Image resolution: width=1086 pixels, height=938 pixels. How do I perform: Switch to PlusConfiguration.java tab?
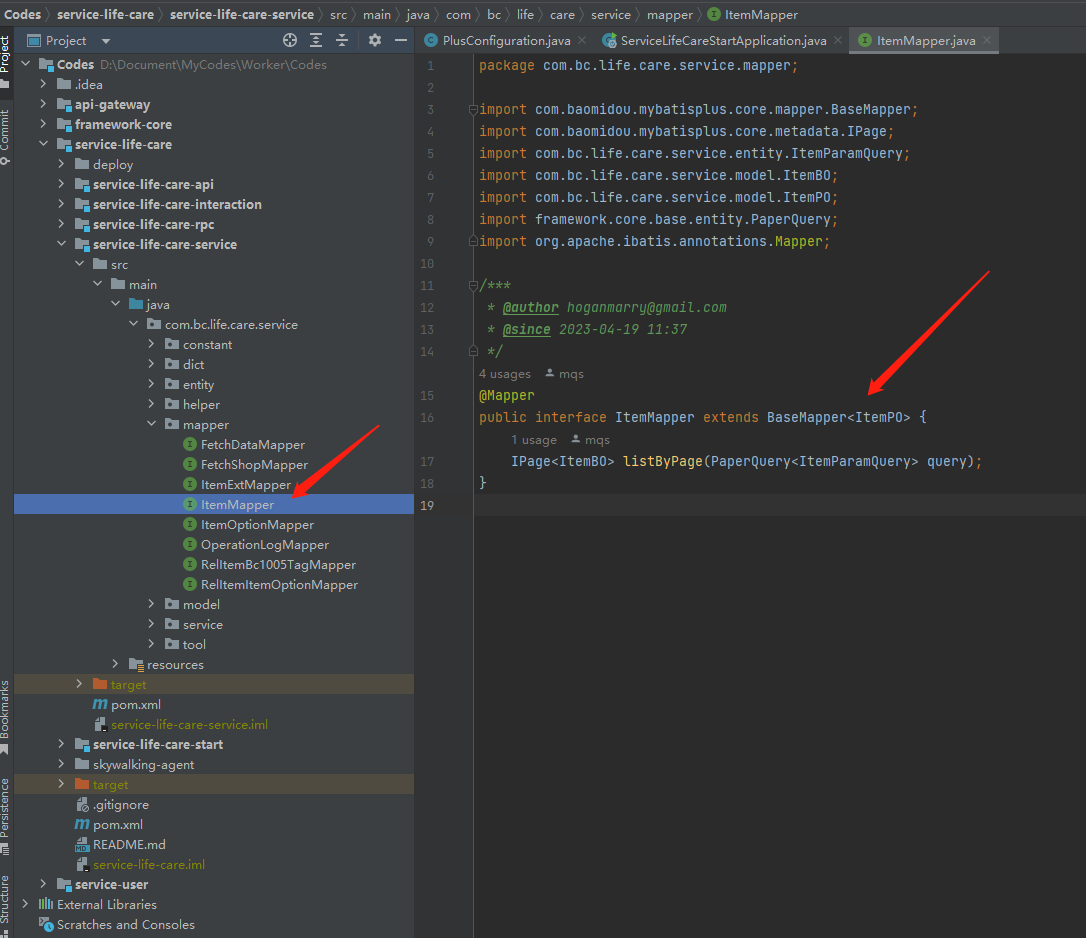pyautogui.click(x=506, y=41)
